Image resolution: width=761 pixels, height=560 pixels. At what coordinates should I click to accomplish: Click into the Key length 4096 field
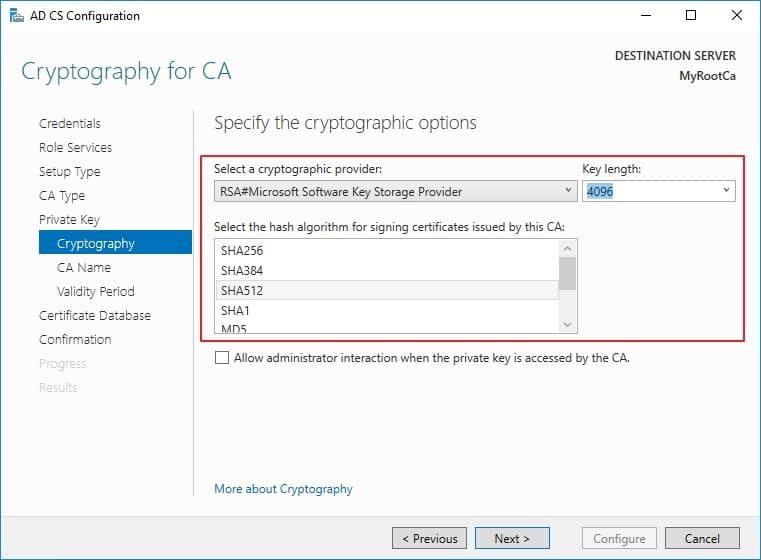(x=650, y=191)
